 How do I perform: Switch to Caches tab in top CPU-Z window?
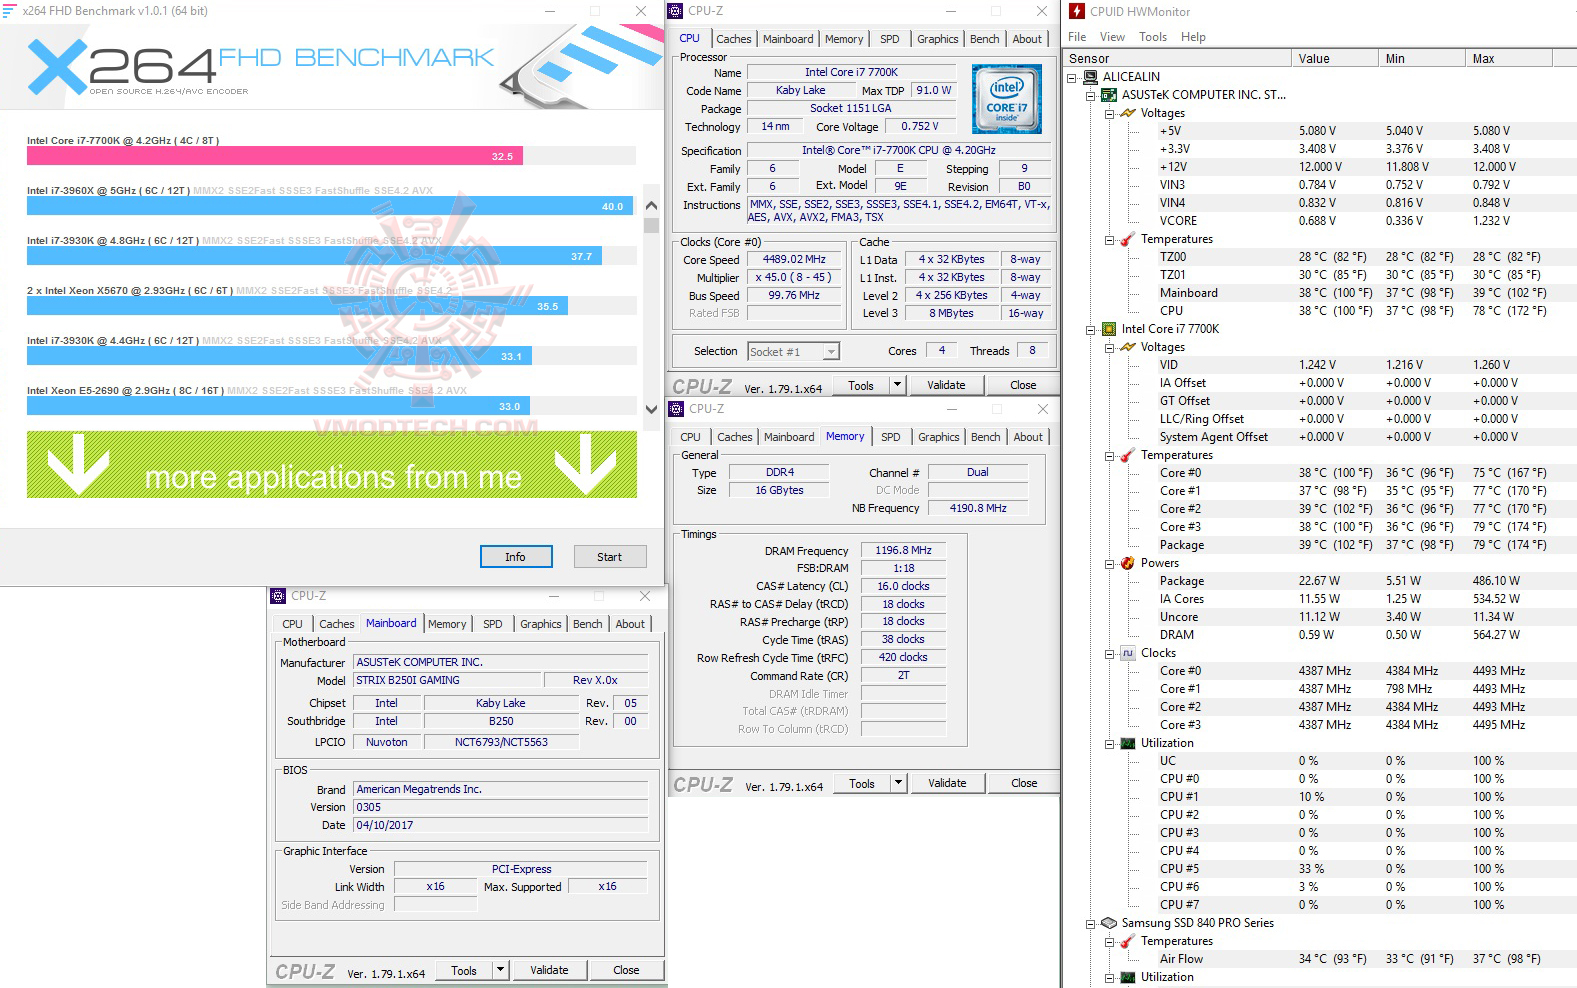click(x=734, y=39)
